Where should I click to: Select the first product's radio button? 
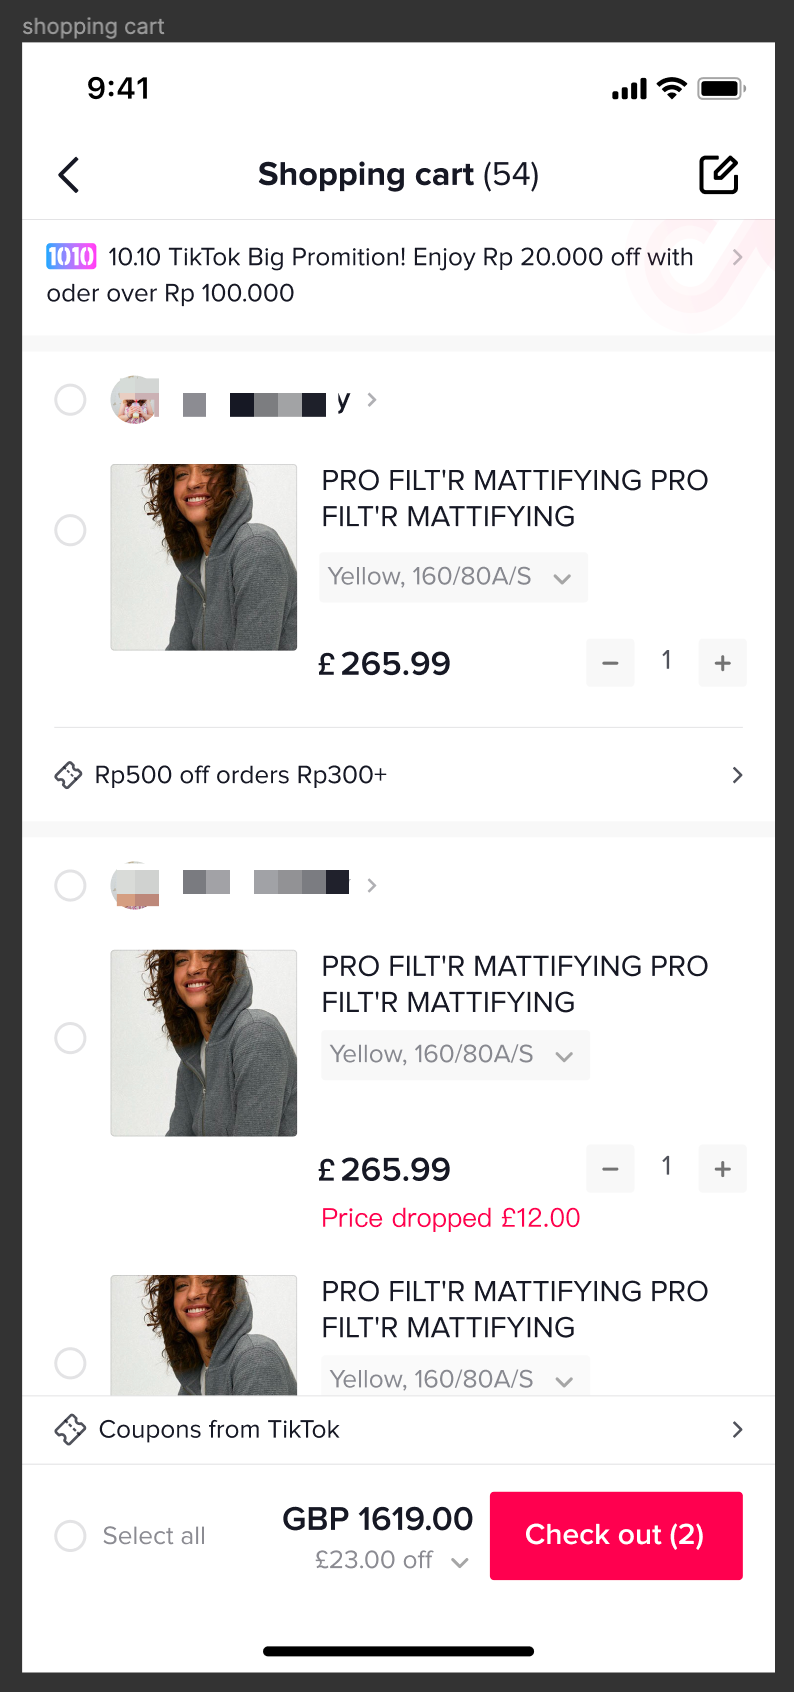70,530
